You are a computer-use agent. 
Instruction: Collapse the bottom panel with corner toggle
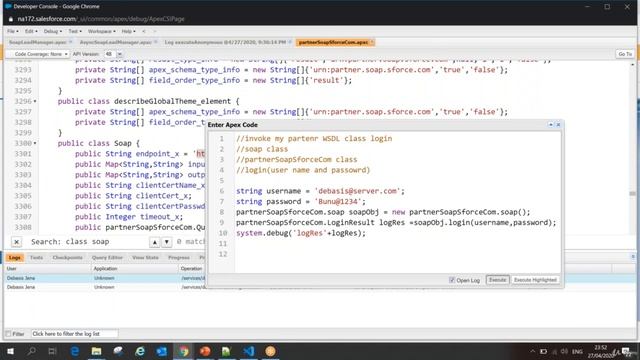coord(633,257)
